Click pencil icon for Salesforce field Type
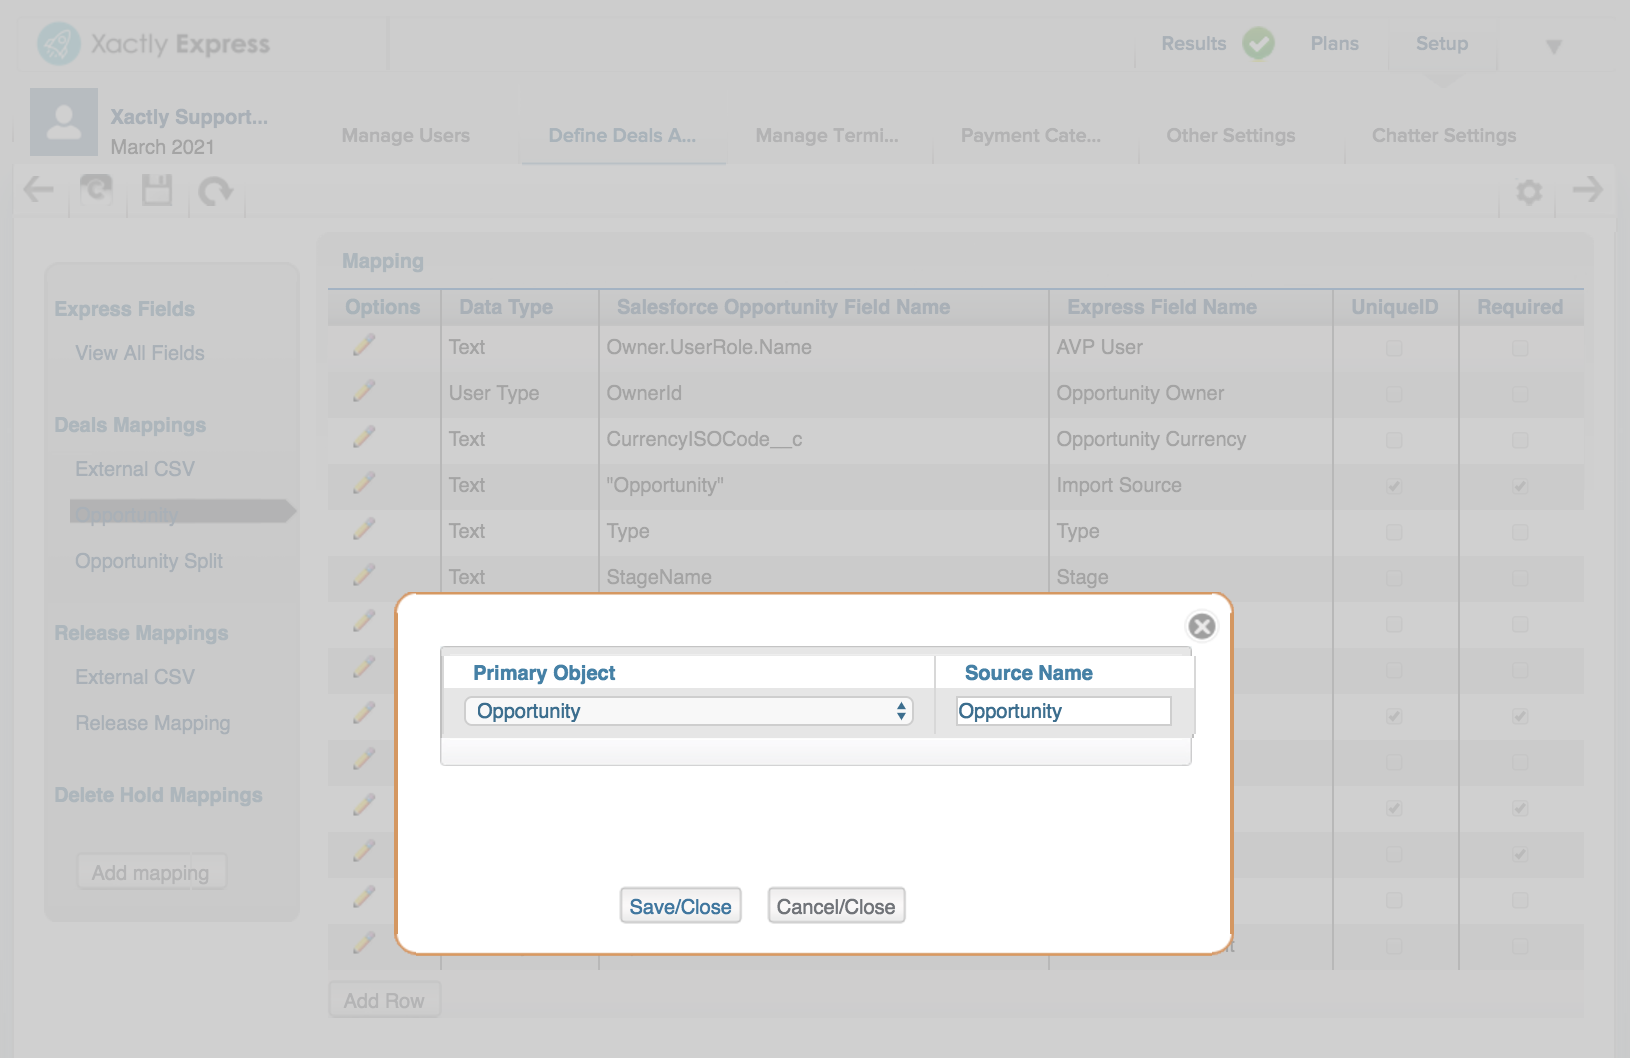This screenshot has width=1630, height=1058. (x=364, y=530)
